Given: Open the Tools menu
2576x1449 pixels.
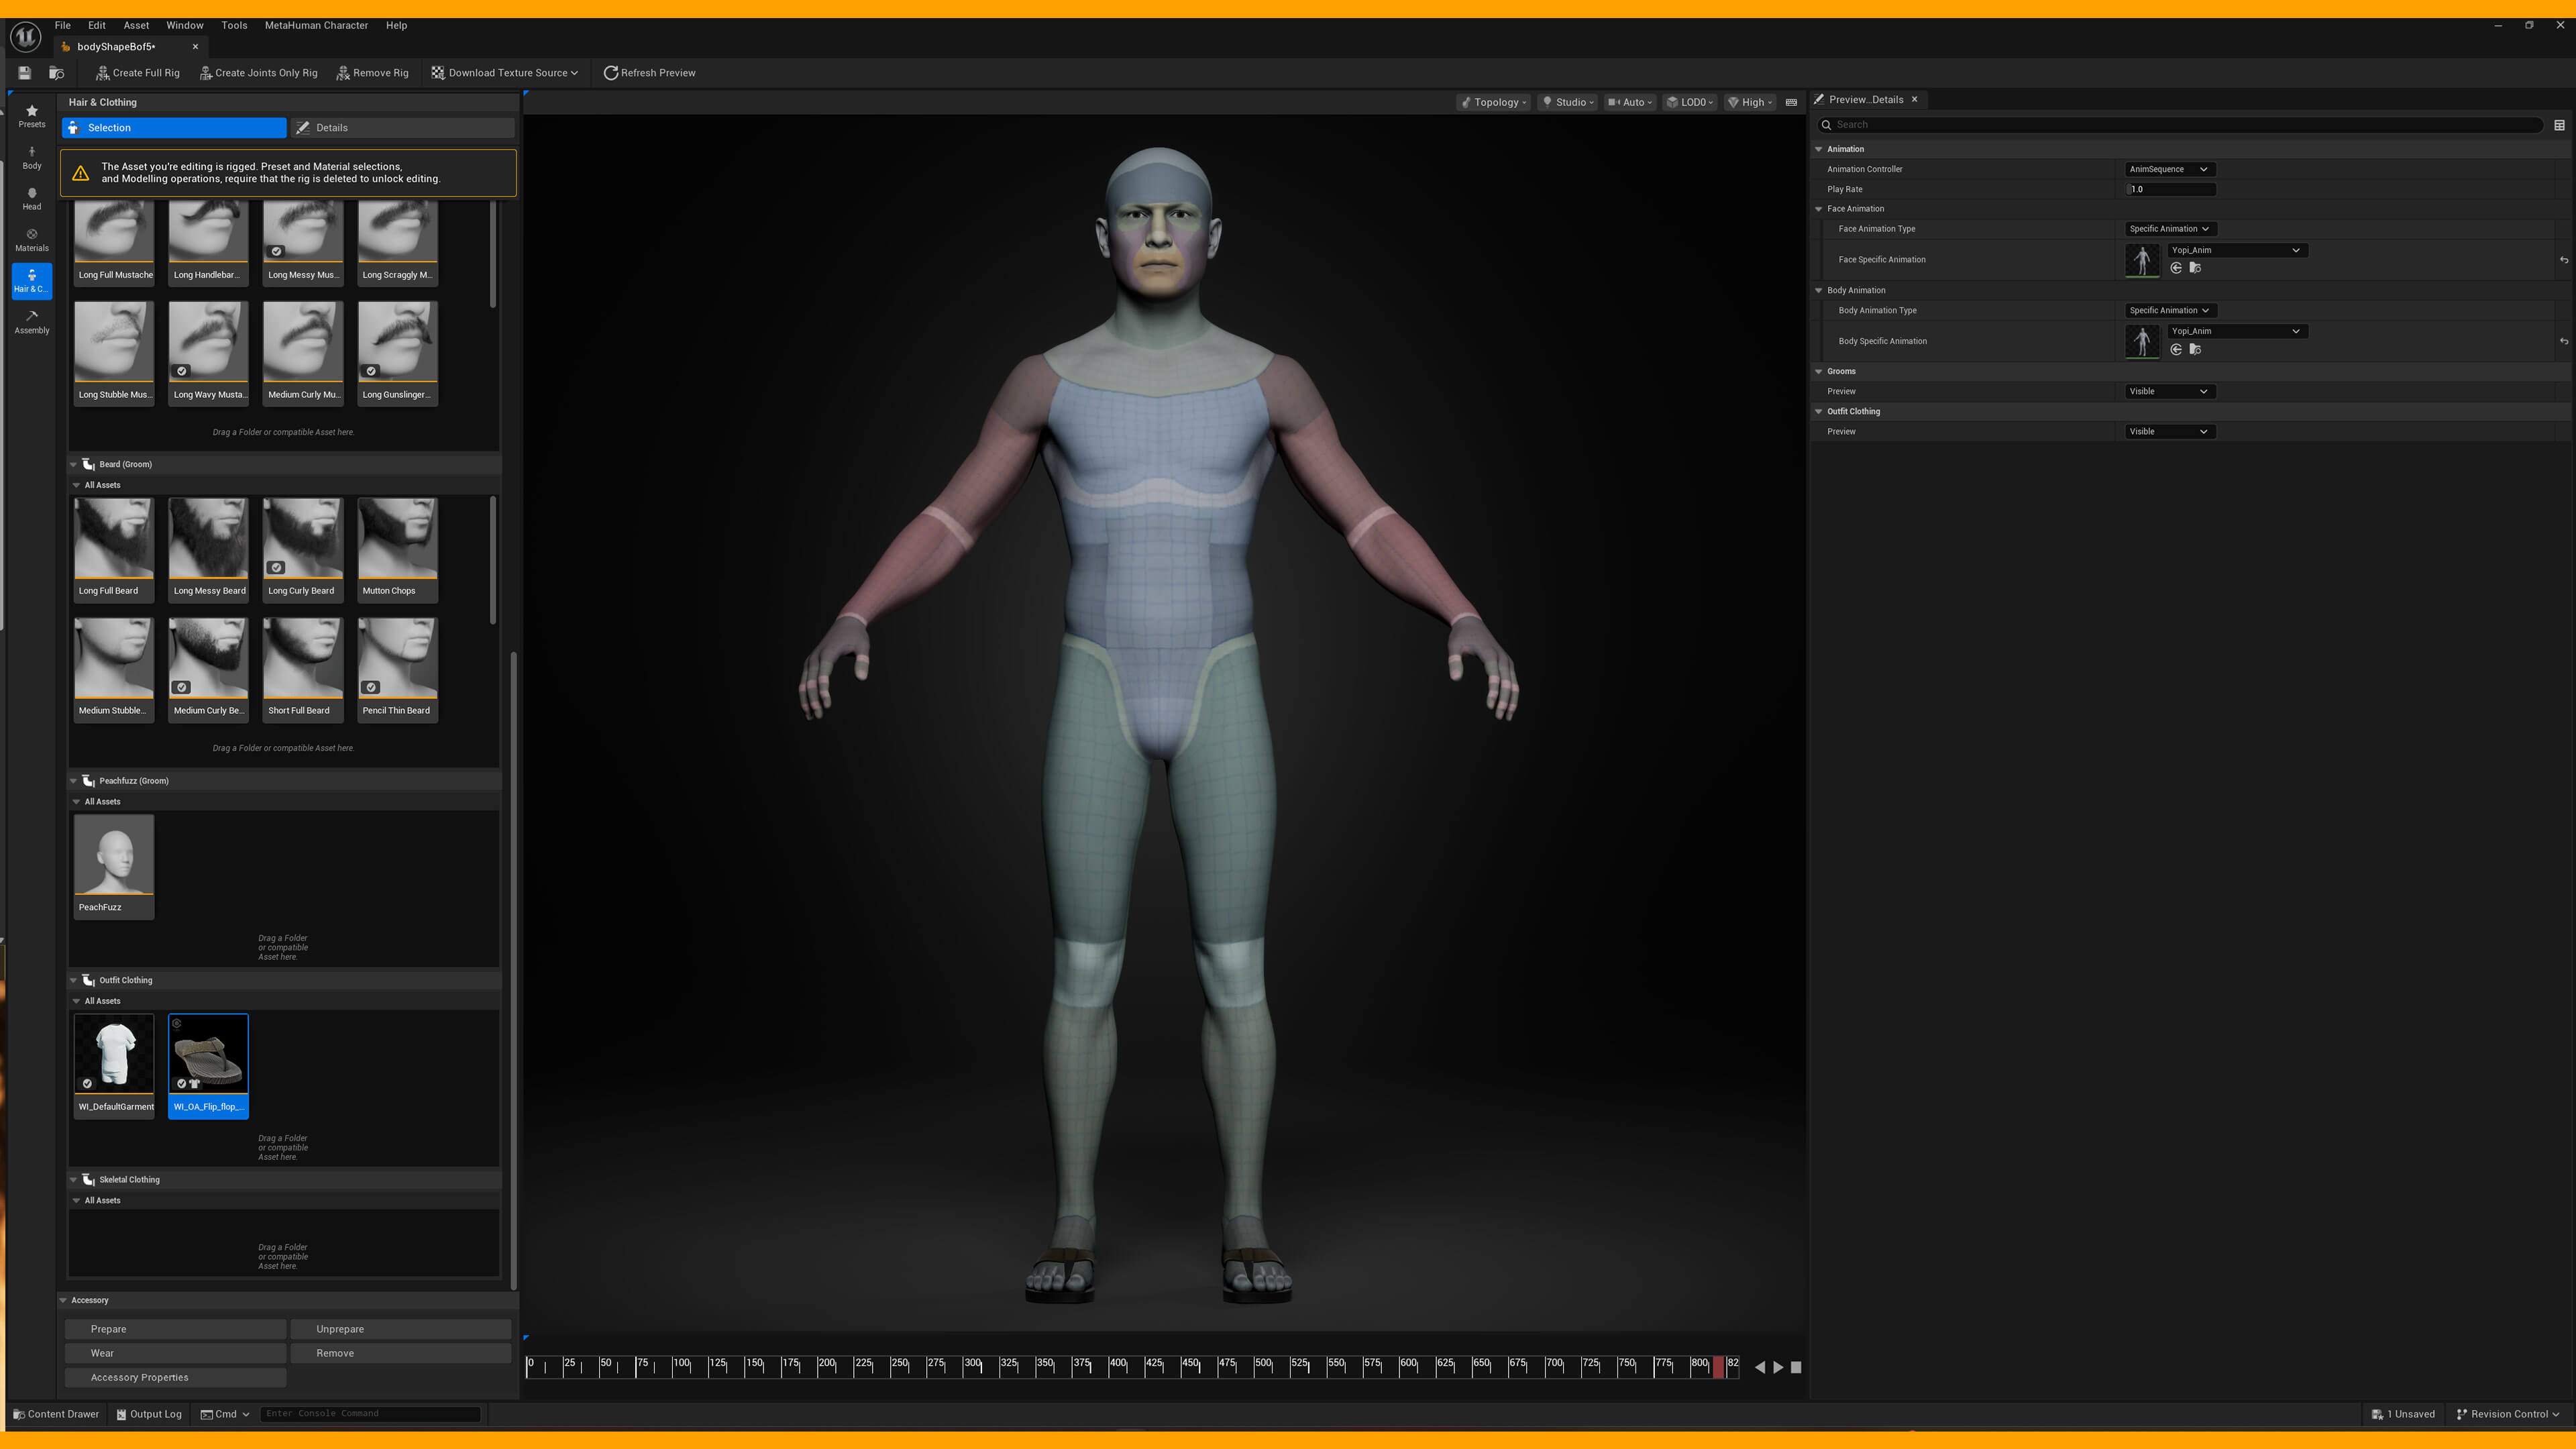Looking at the screenshot, I should point(234,26).
